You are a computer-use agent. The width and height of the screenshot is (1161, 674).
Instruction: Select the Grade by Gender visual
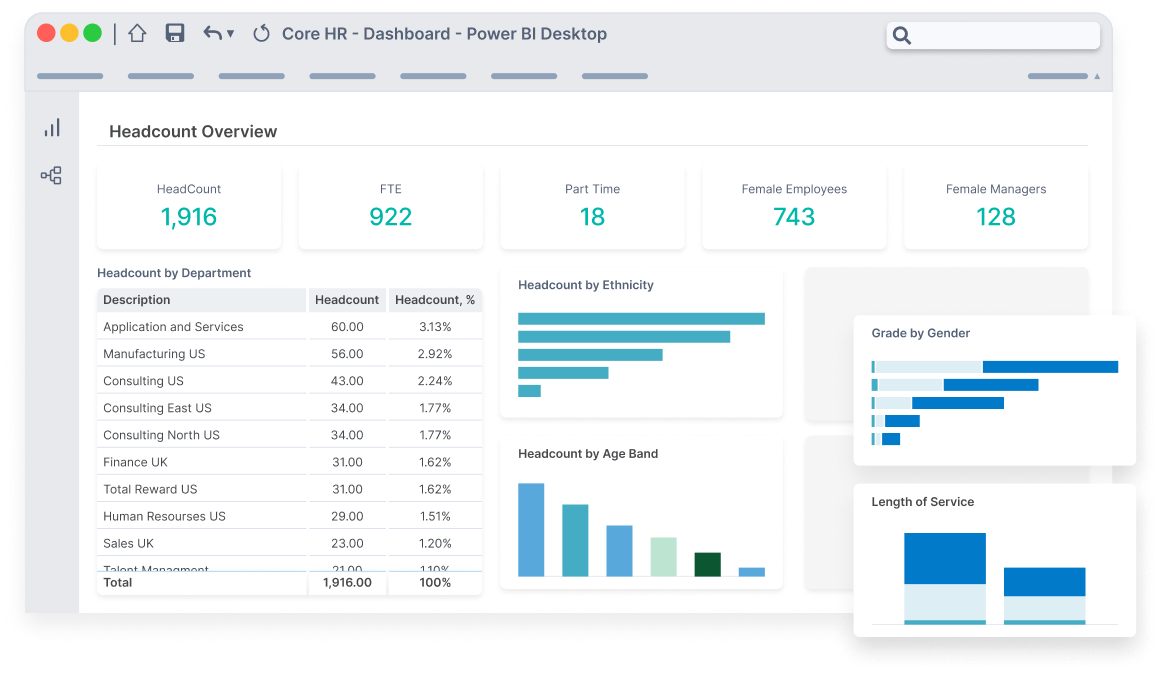tap(995, 390)
